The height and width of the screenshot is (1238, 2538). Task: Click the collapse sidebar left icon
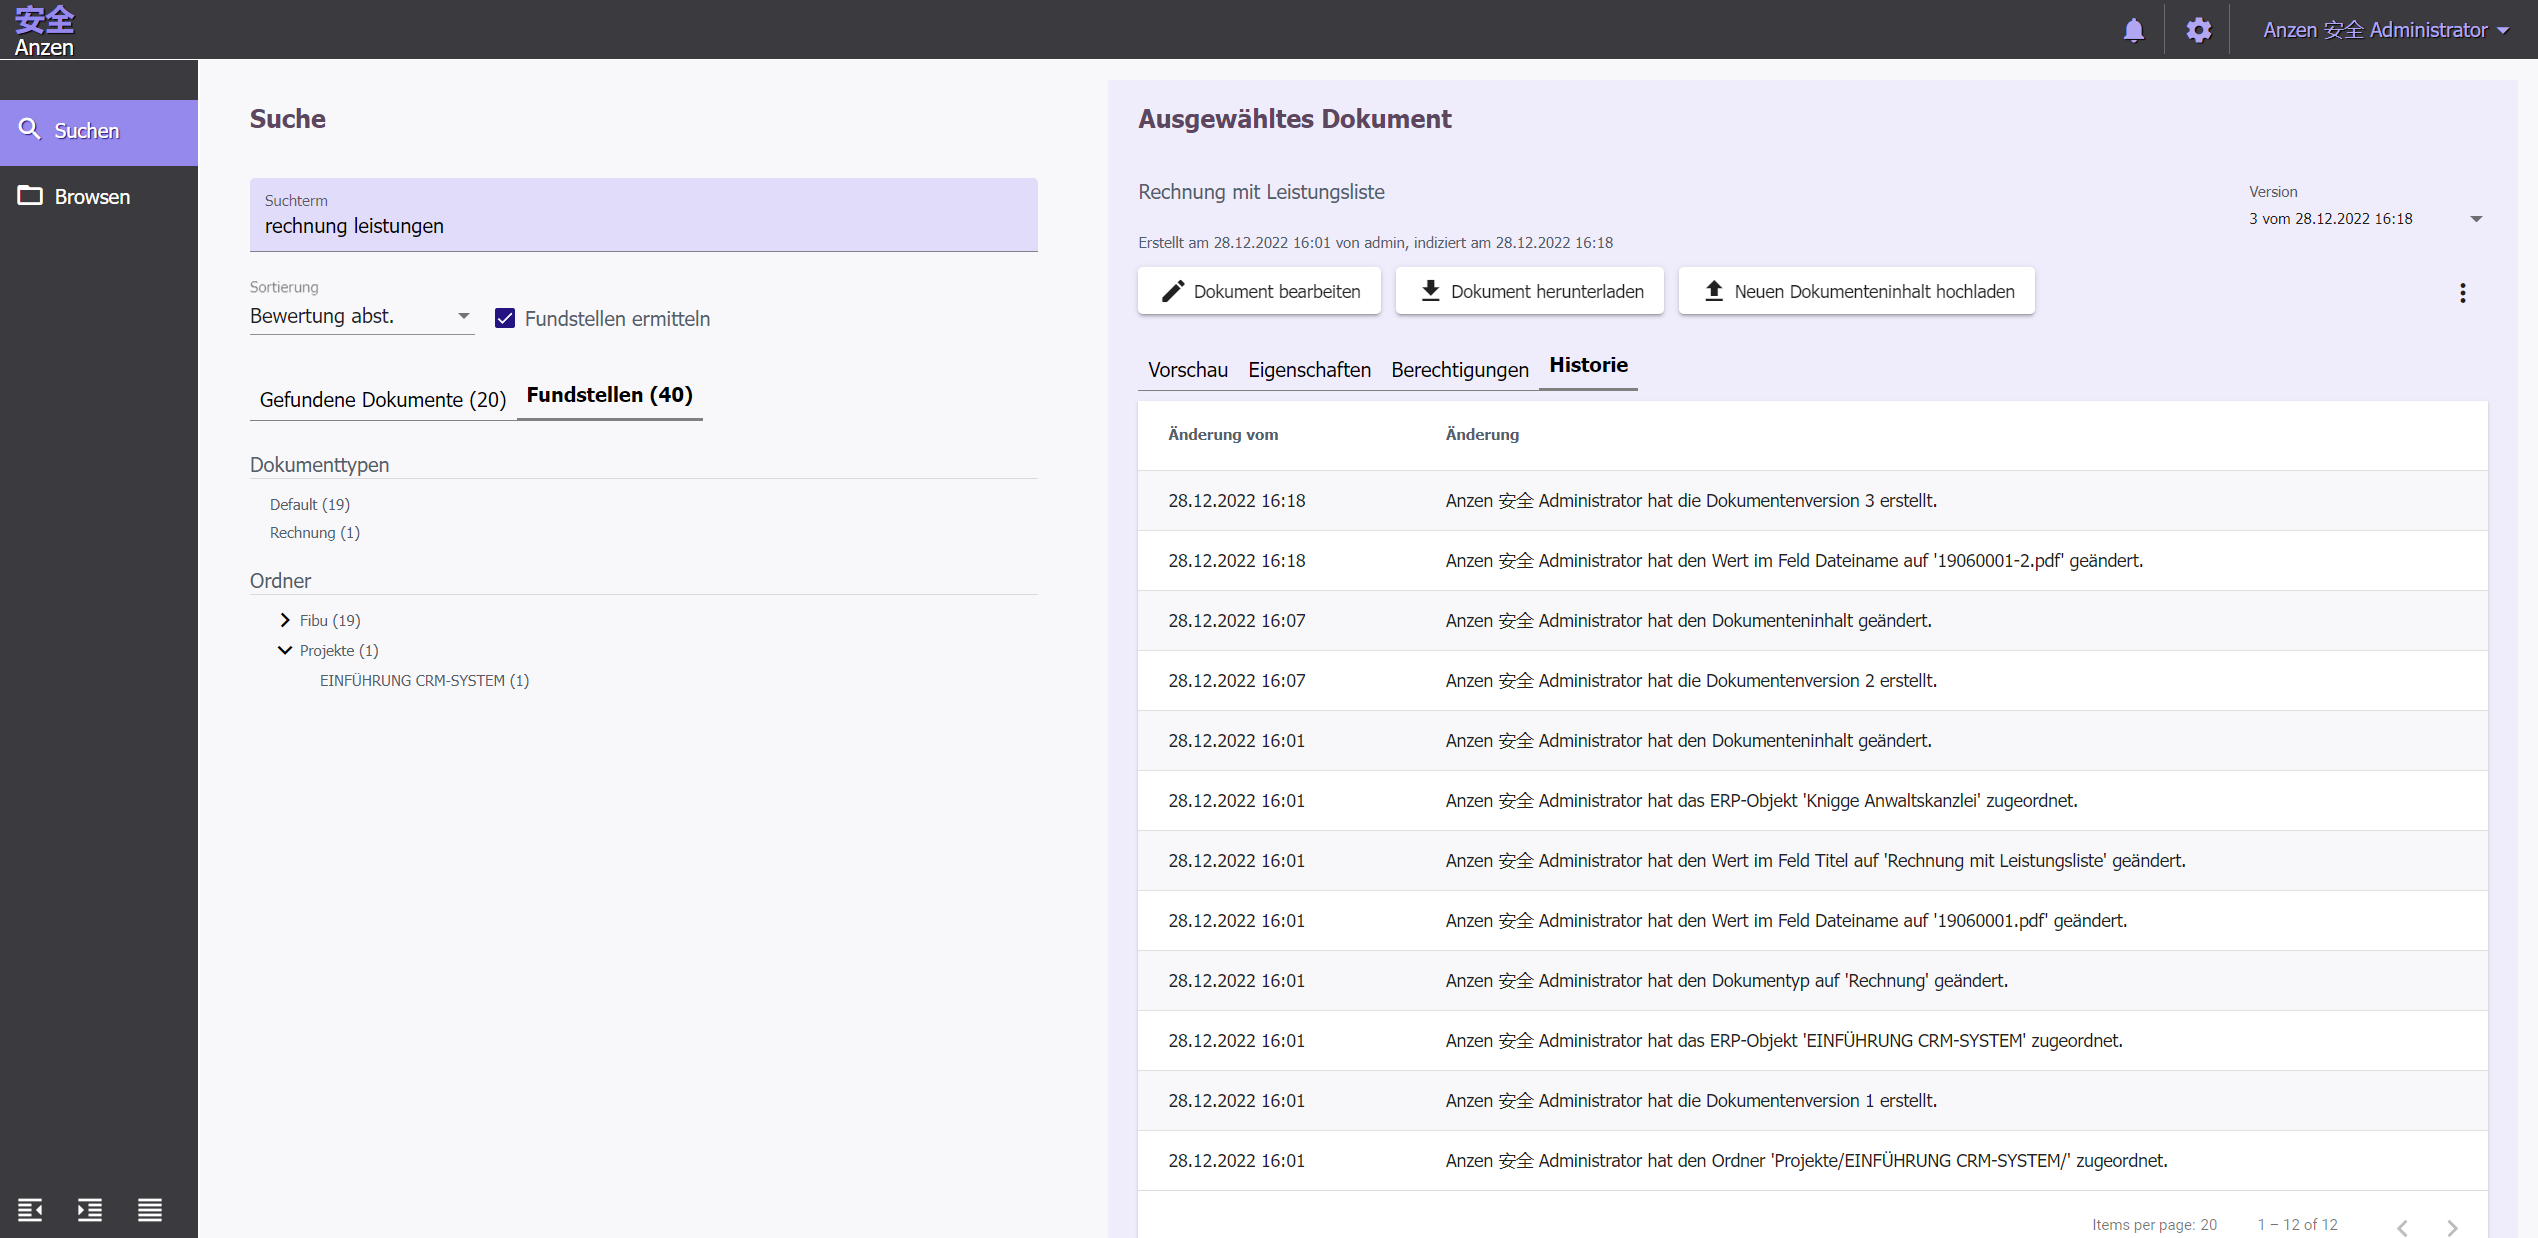click(x=30, y=1210)
